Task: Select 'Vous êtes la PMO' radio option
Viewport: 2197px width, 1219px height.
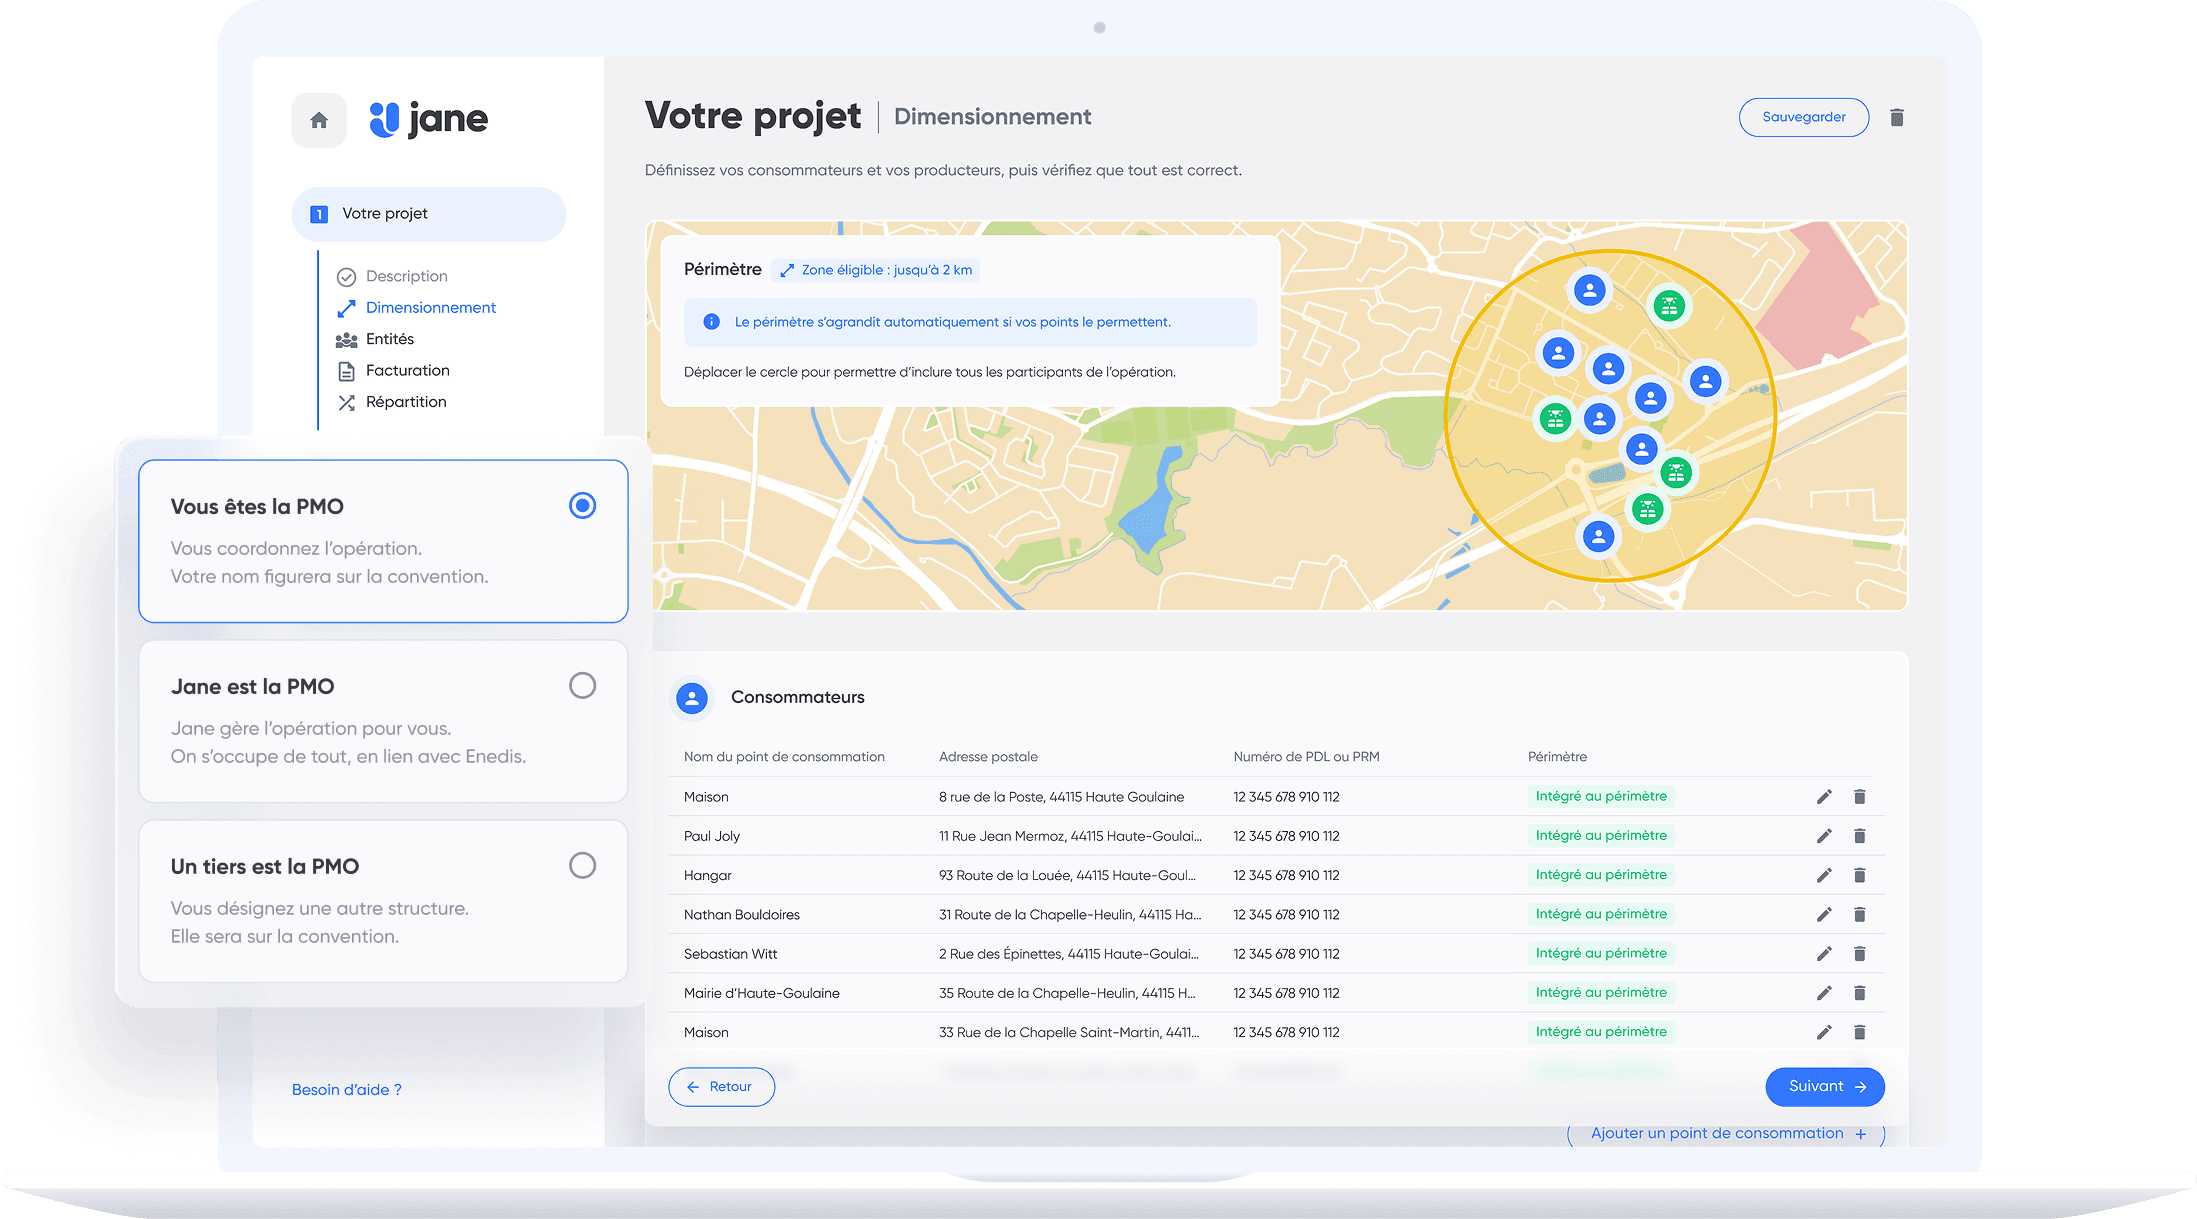Action: coord(582,506)
